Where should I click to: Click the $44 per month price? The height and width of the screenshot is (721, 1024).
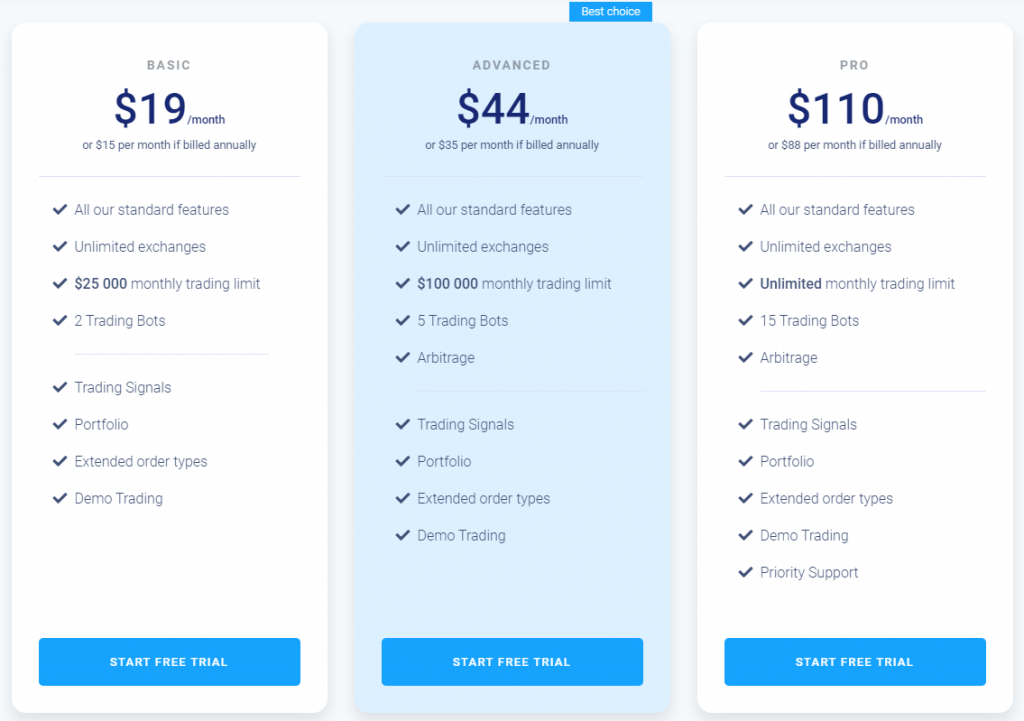point(512,108)
